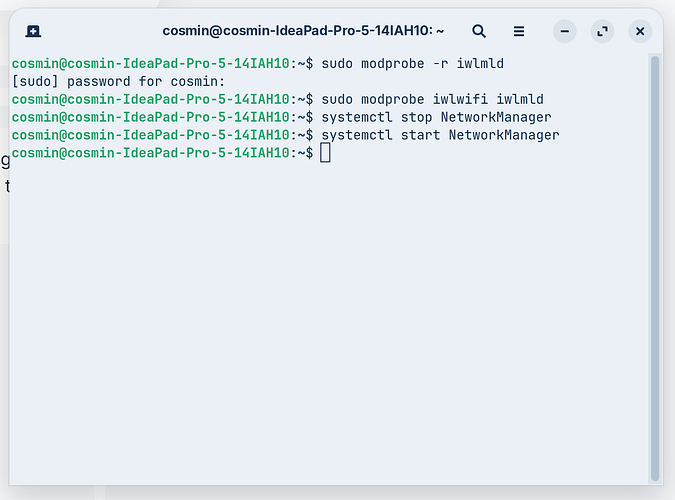
Task: Click the 'systemctl start NetworkManager' command
Action: pyautogui.click(x=440, y=135)
